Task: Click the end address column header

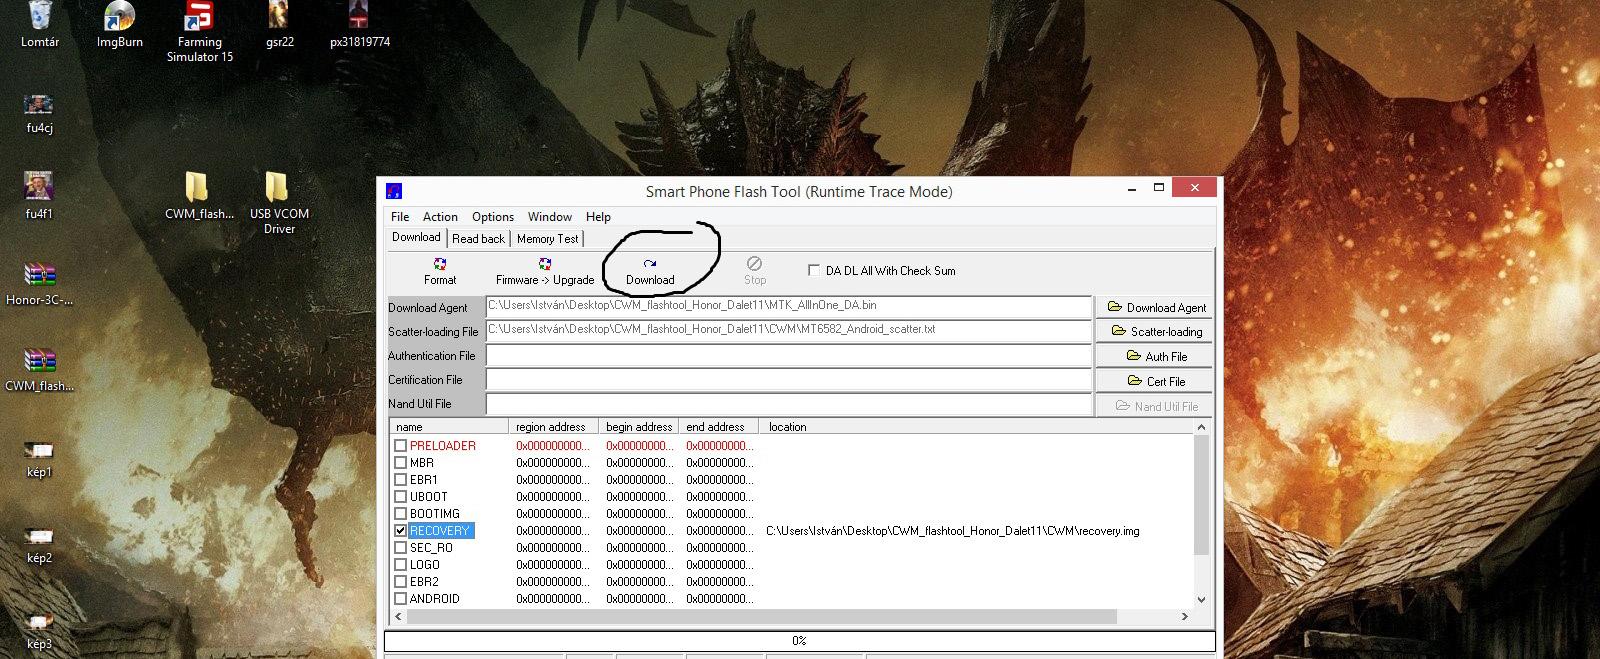Action: [x=718, y=427]
